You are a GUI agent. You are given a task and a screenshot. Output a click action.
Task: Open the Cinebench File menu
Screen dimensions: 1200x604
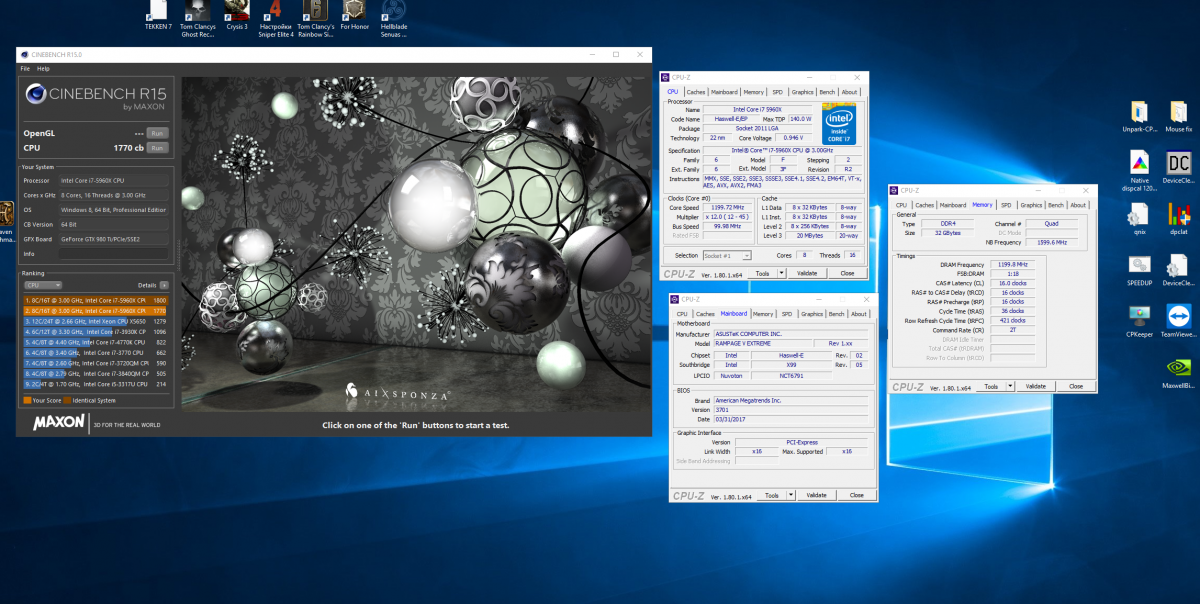click(x=26, y=69)
